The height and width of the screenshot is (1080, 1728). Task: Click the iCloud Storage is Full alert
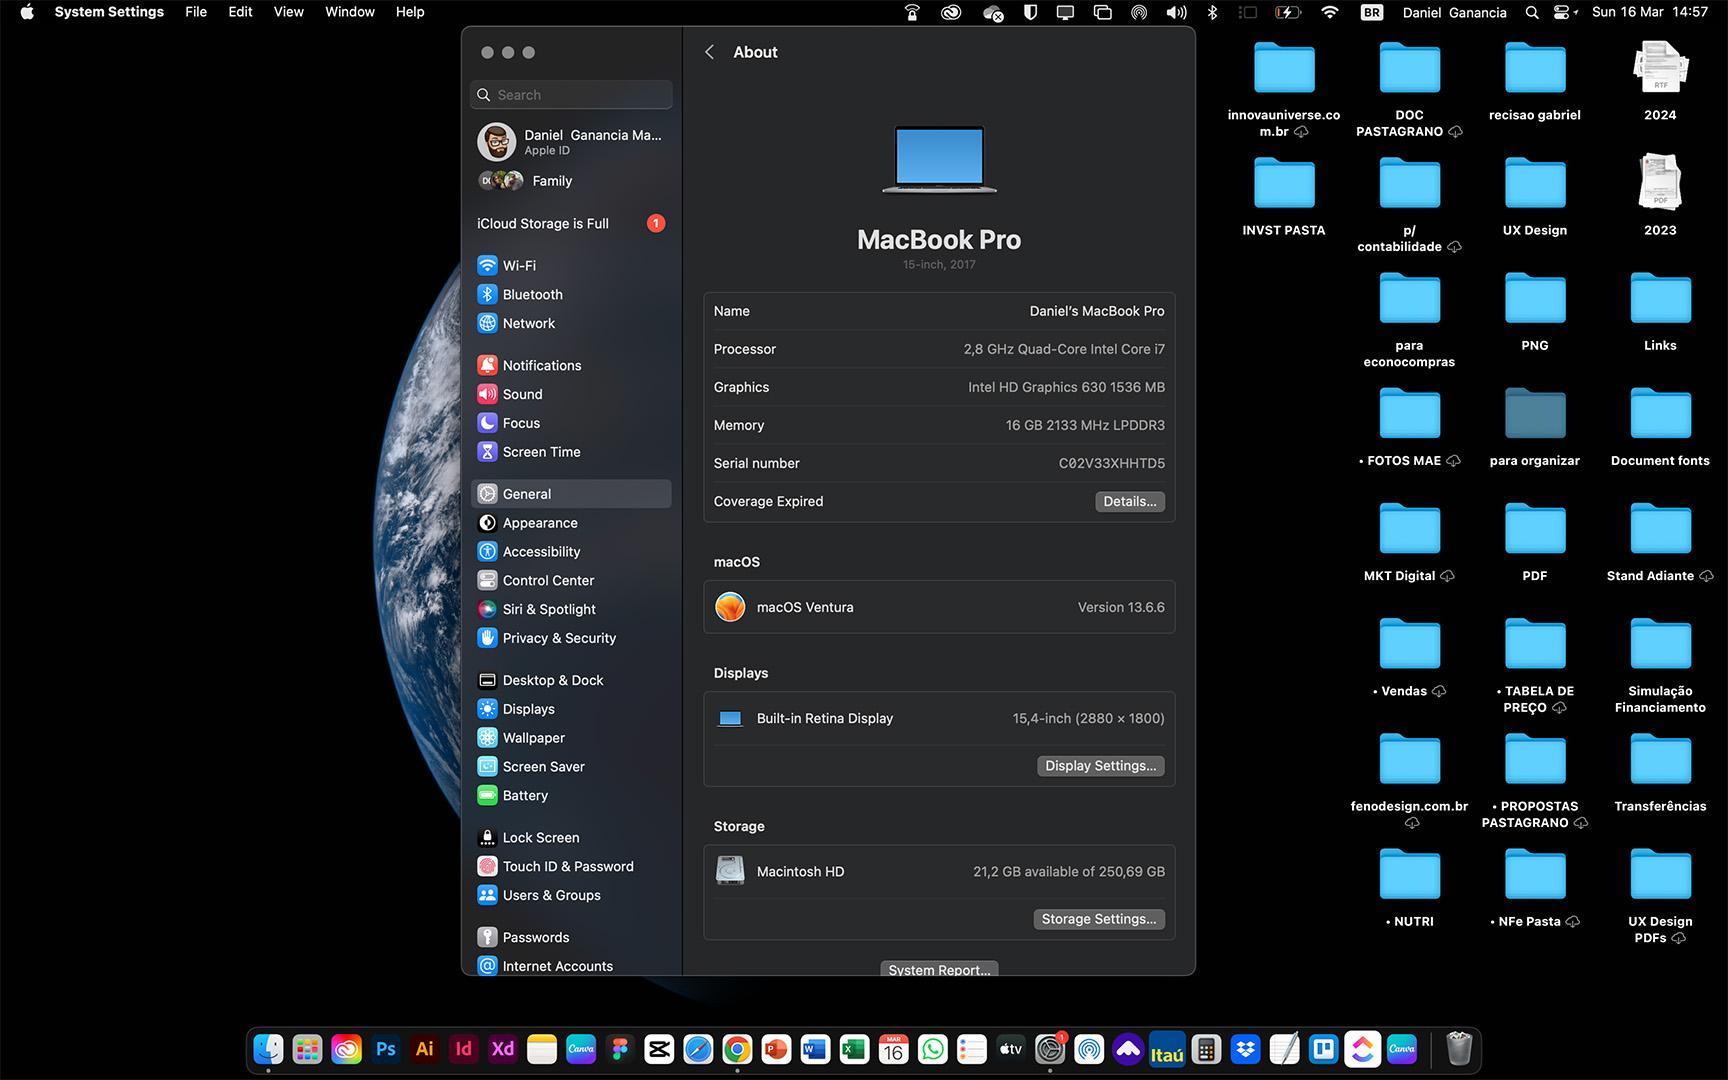571,224
